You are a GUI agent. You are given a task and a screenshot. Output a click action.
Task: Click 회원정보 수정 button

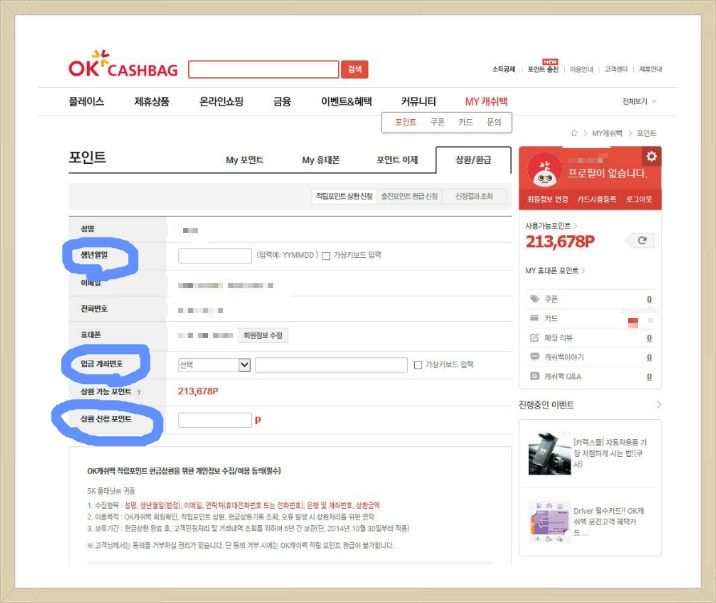pyautogui.click(x=263, y=336)
